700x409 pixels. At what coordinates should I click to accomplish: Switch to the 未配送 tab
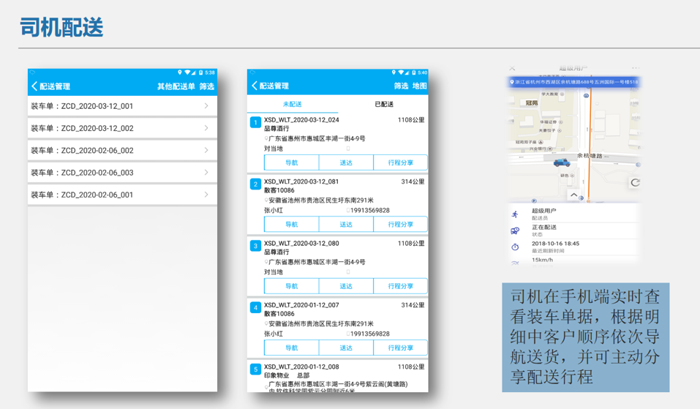coord(292,104)
